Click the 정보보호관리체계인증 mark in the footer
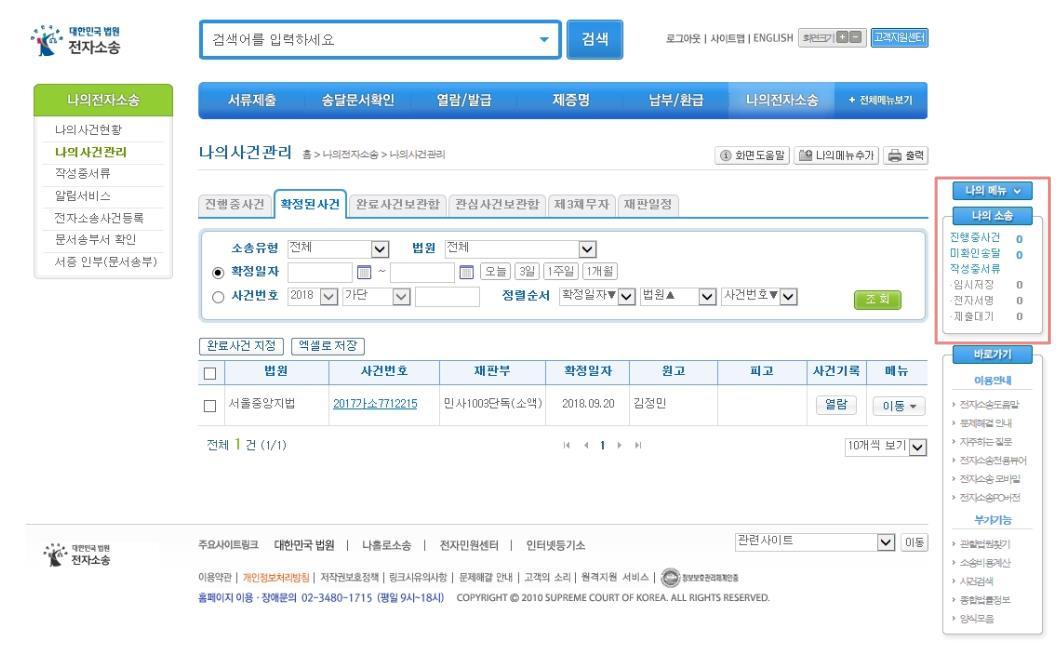 [x=699, y=578]
